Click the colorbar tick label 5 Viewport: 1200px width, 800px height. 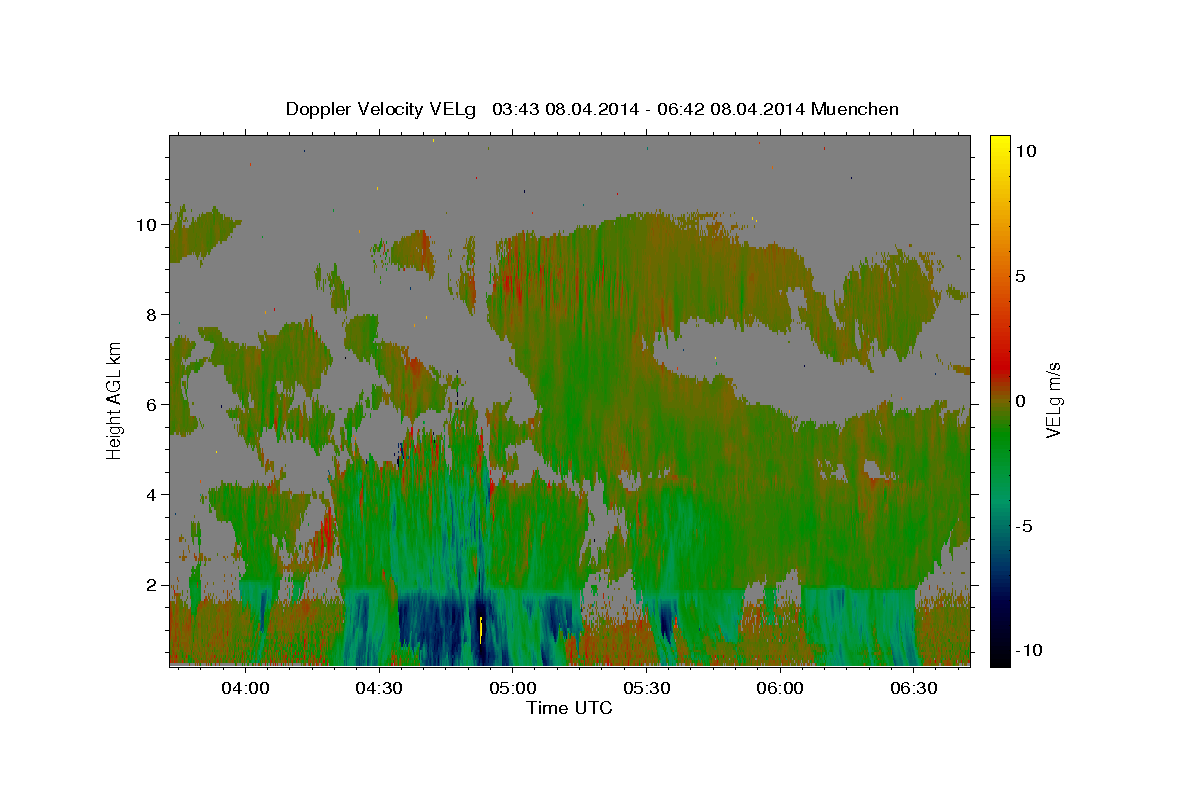(x=1020, y=276)
